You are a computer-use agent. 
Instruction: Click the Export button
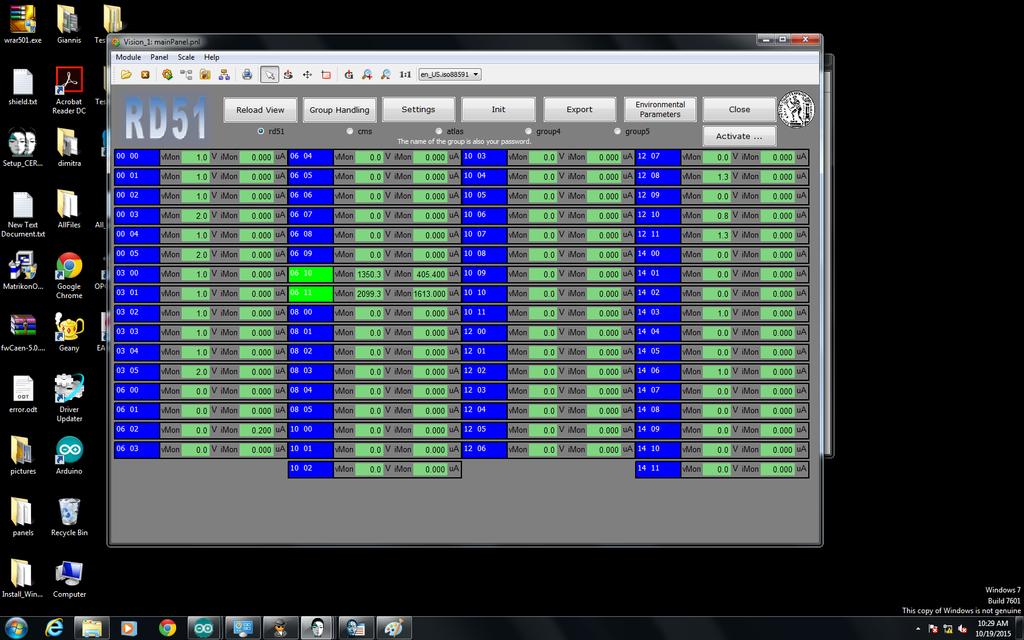(579, 110)
